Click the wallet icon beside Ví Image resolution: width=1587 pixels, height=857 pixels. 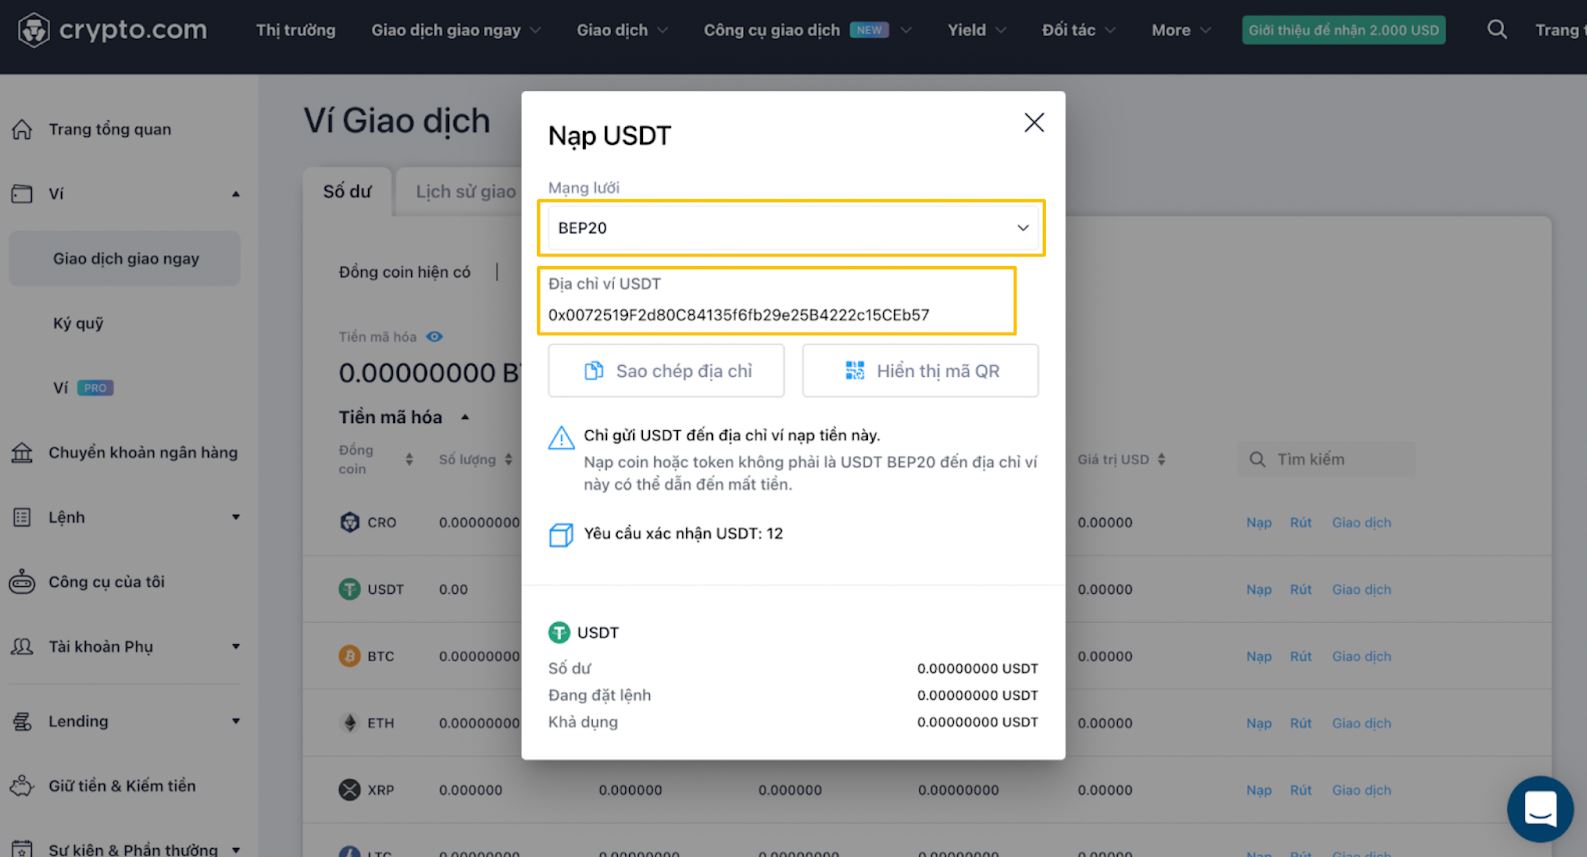(22, 194)
